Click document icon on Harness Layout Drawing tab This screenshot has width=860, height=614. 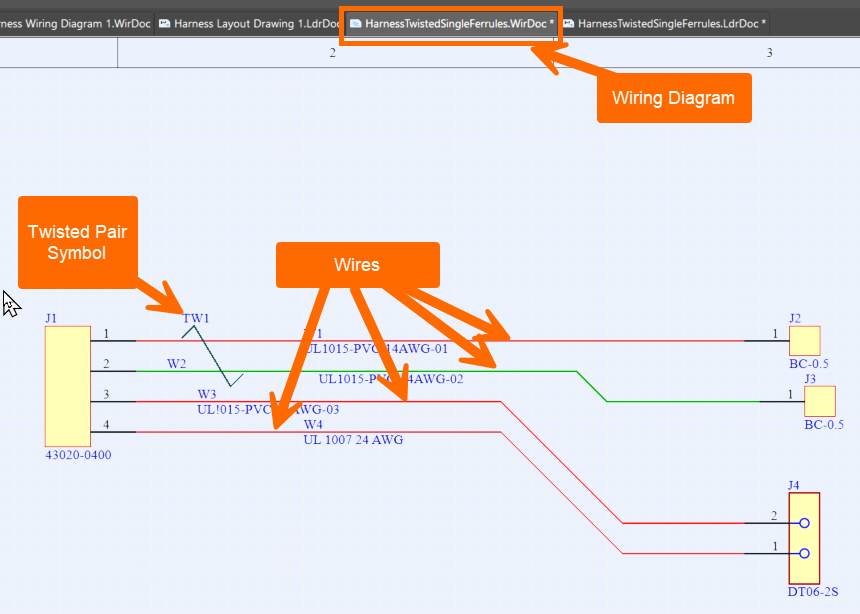pyautogui.click(x=165, y=24)
